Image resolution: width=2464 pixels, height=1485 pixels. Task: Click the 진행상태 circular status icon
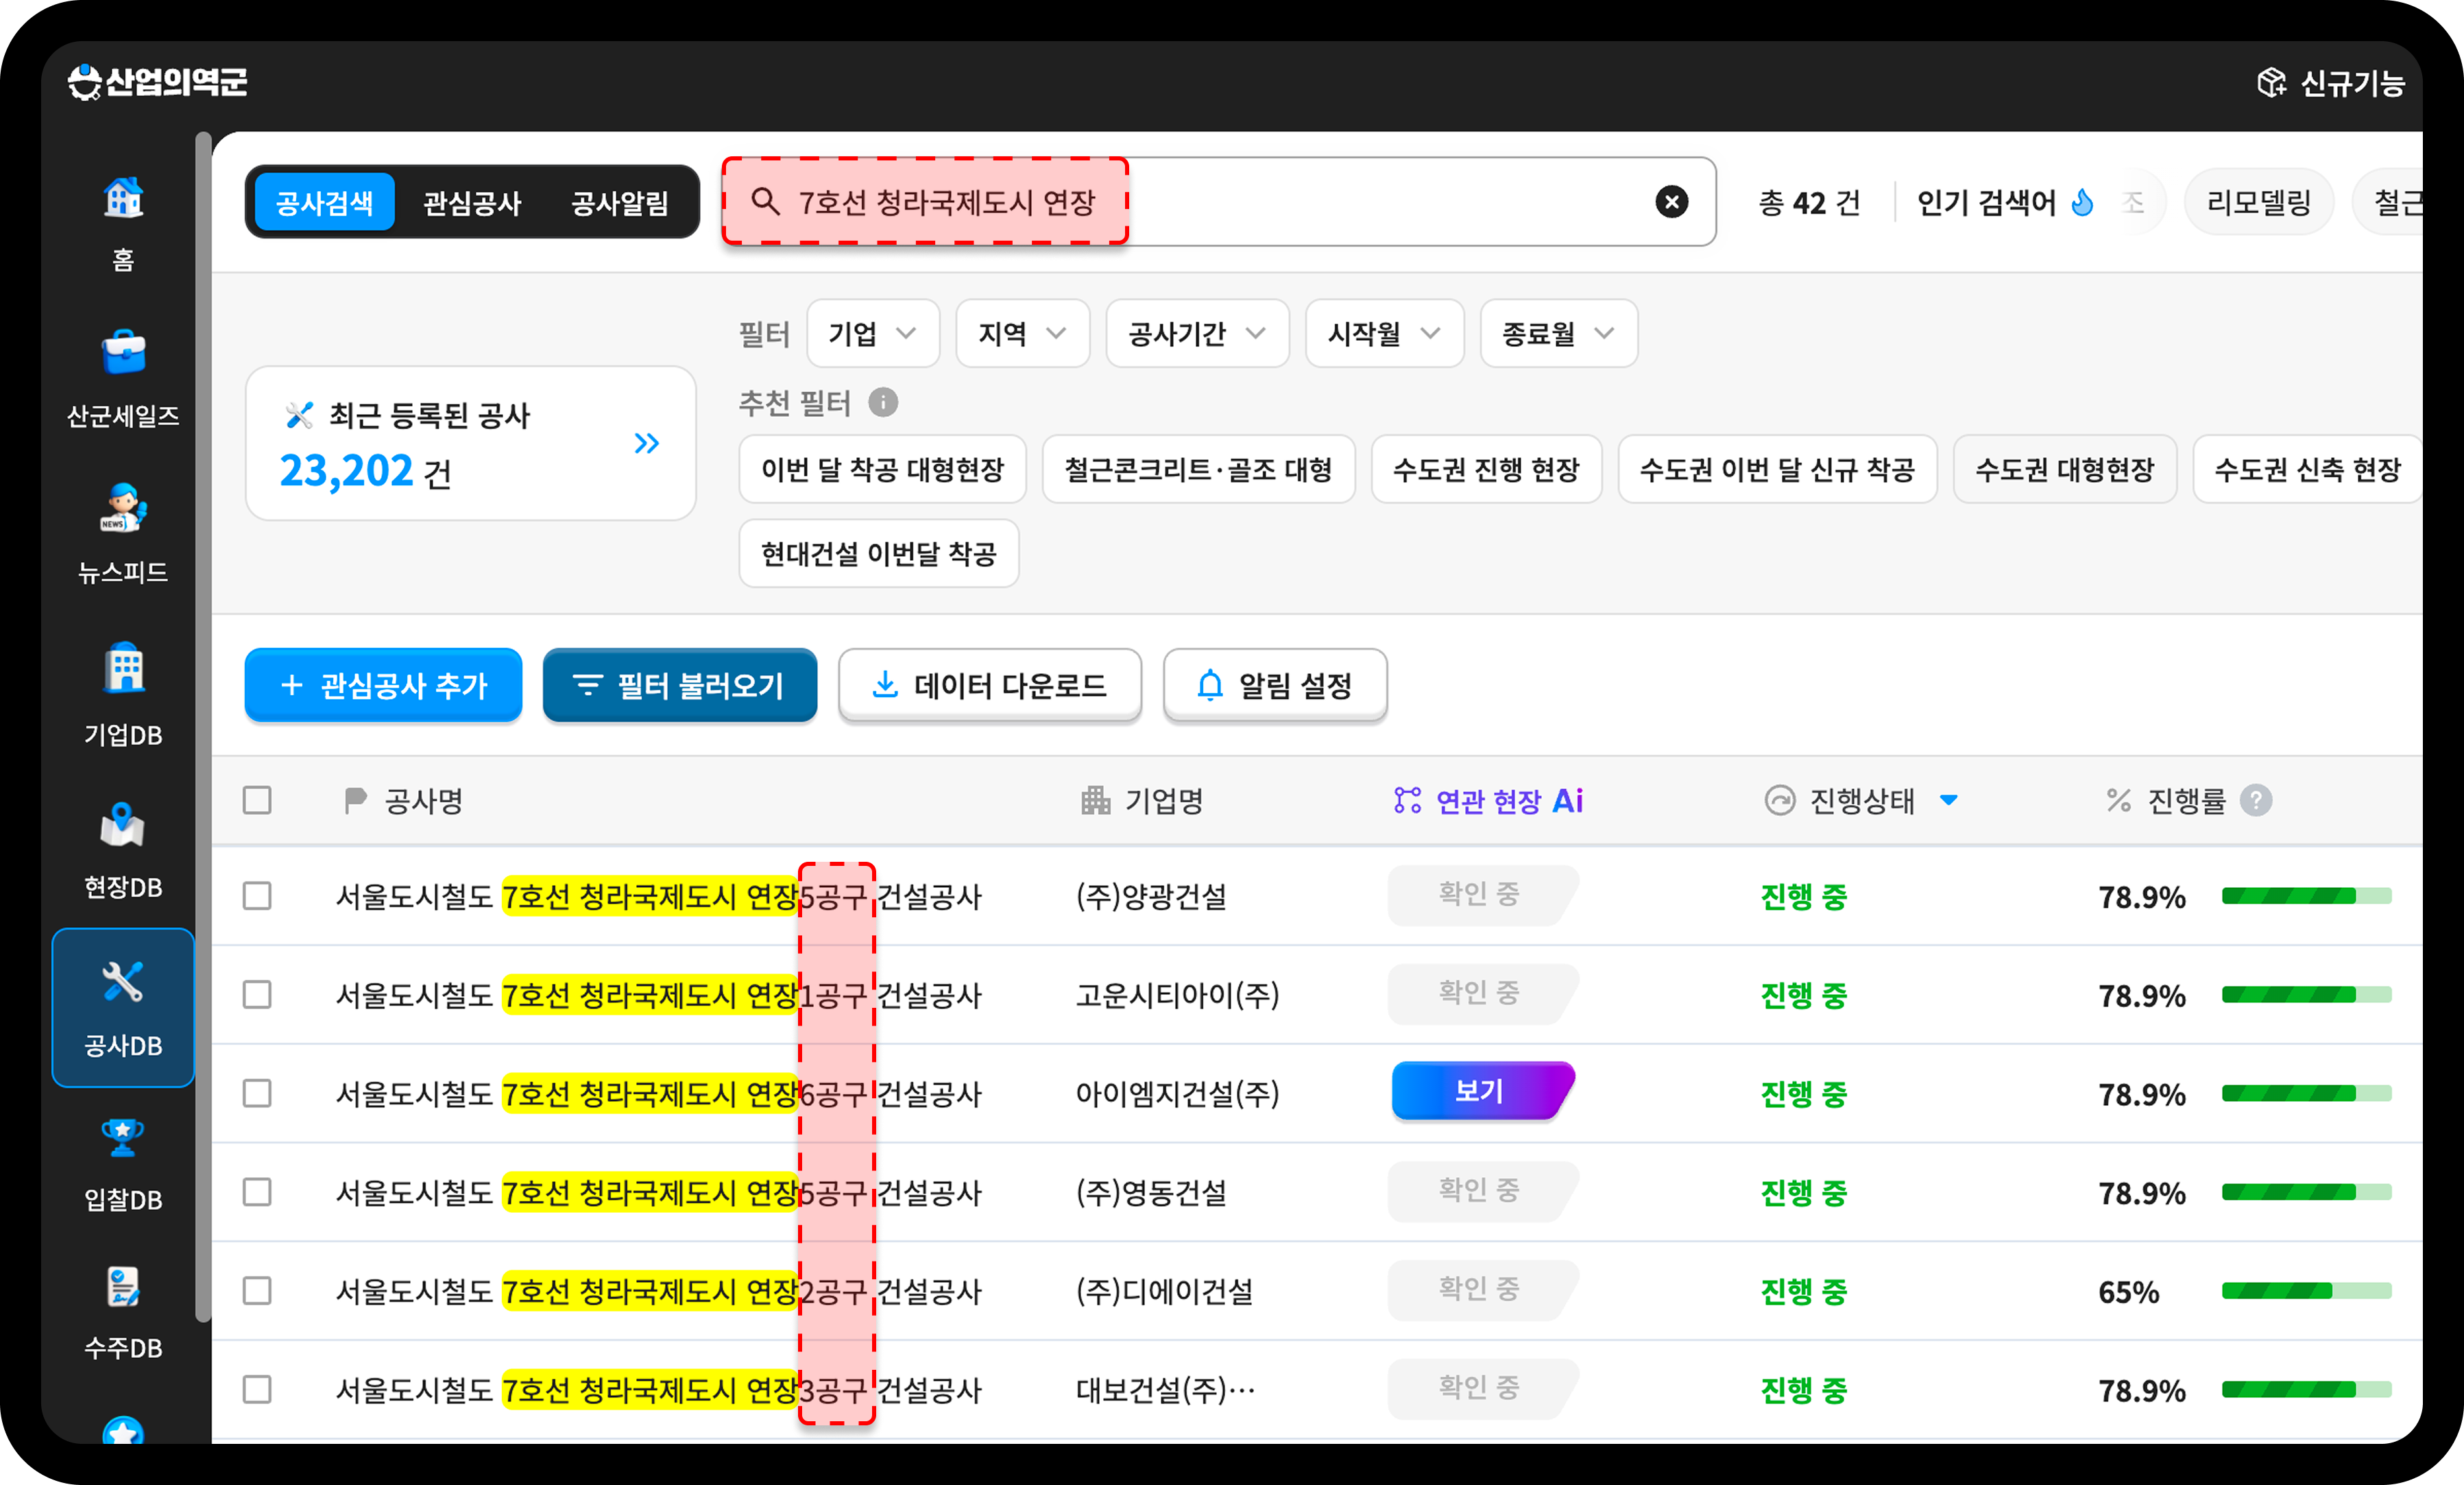[1779, 800]
